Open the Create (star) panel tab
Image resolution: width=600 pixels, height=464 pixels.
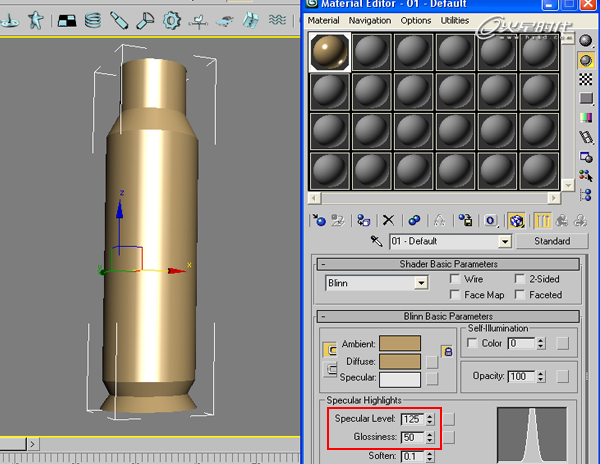36,20
